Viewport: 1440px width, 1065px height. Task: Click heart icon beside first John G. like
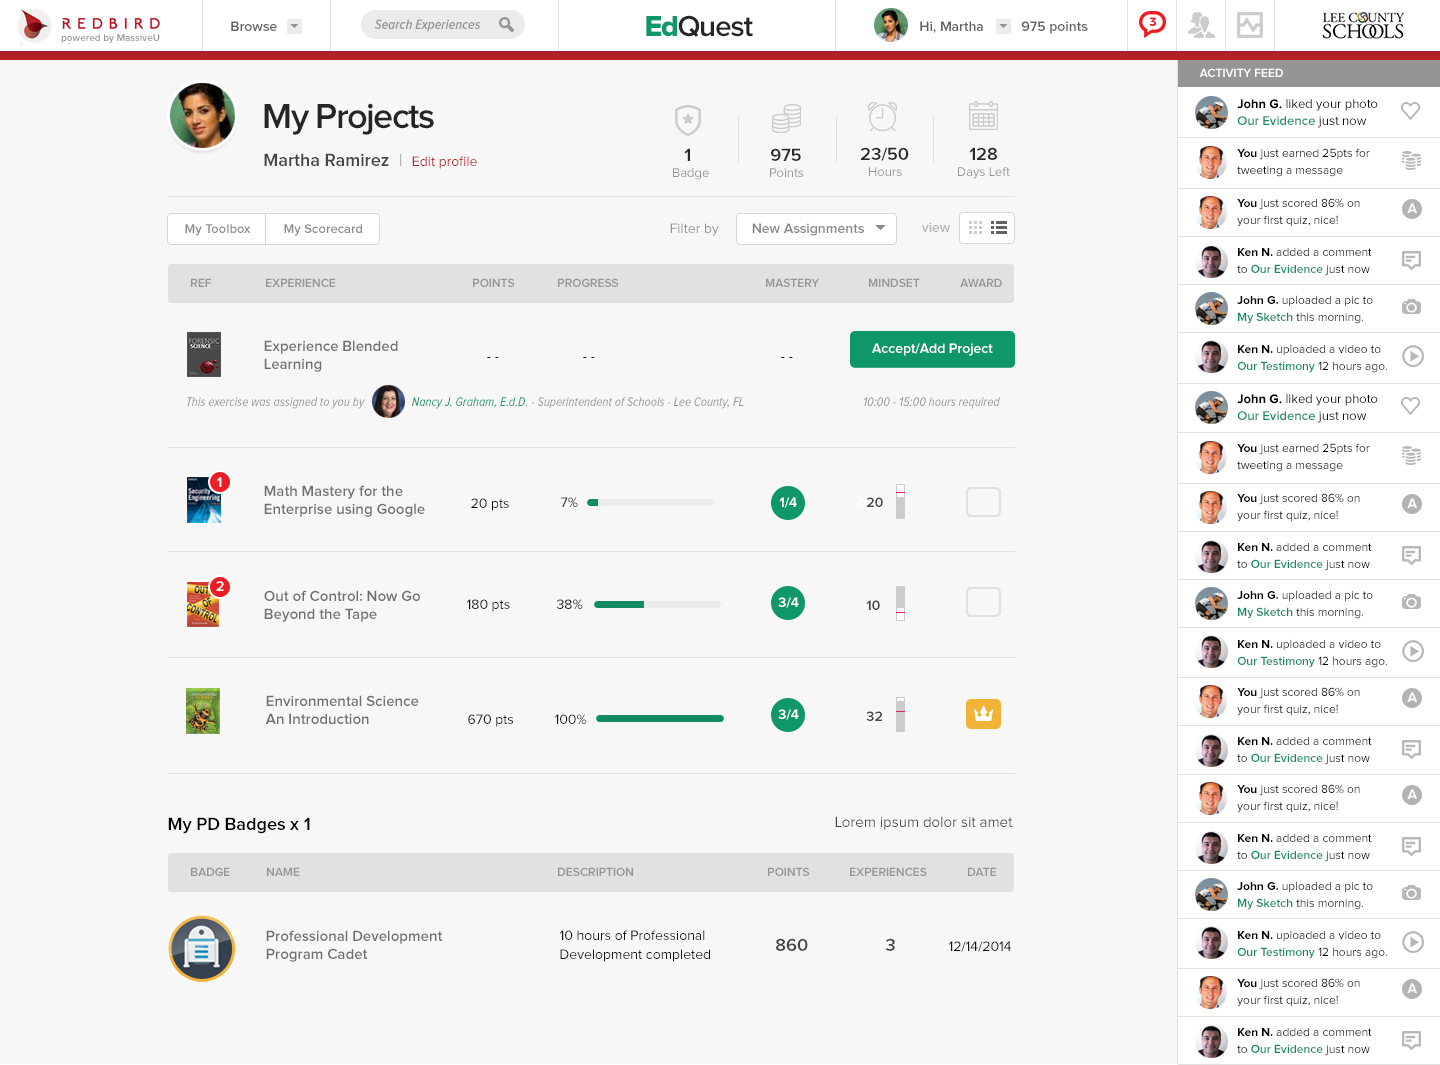pos(1410,111)
